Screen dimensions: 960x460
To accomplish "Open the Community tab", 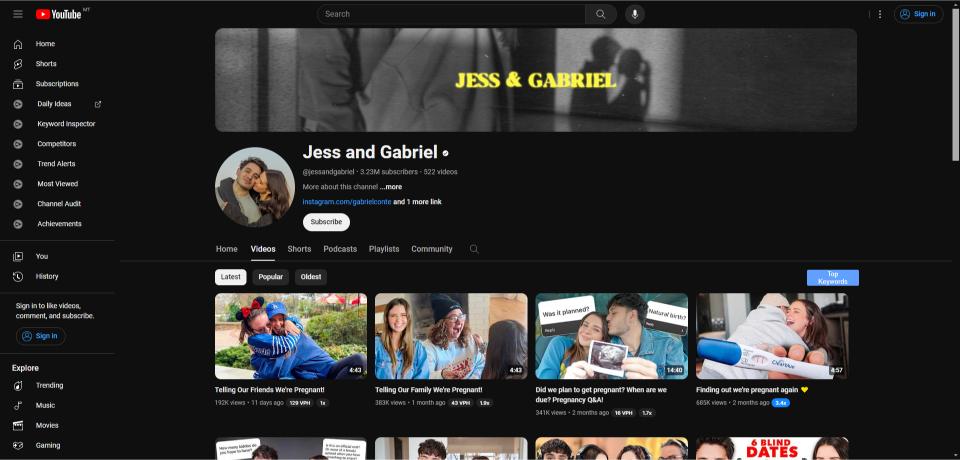I will click(x=432, y=249).
